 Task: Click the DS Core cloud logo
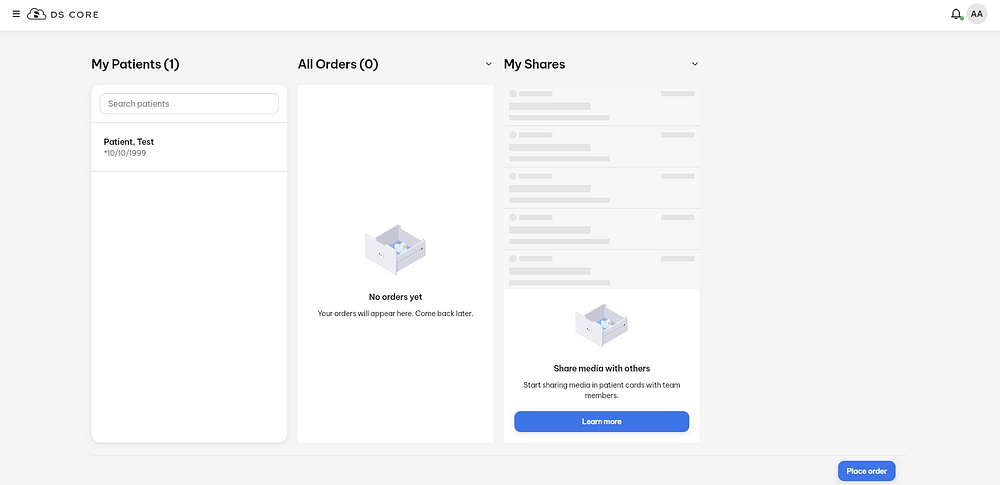click(x=36, y=14)
